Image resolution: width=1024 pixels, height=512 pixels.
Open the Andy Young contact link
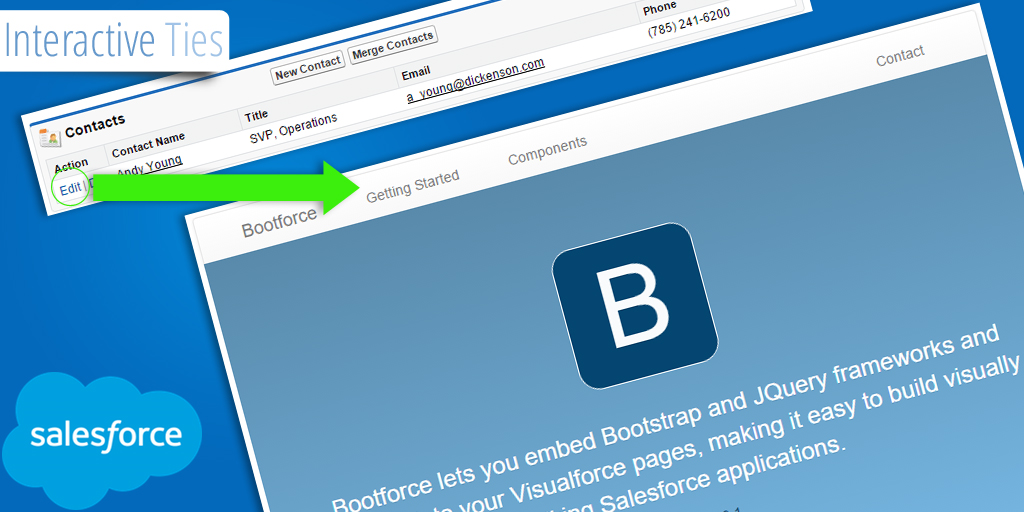click(x=148, y=167)
